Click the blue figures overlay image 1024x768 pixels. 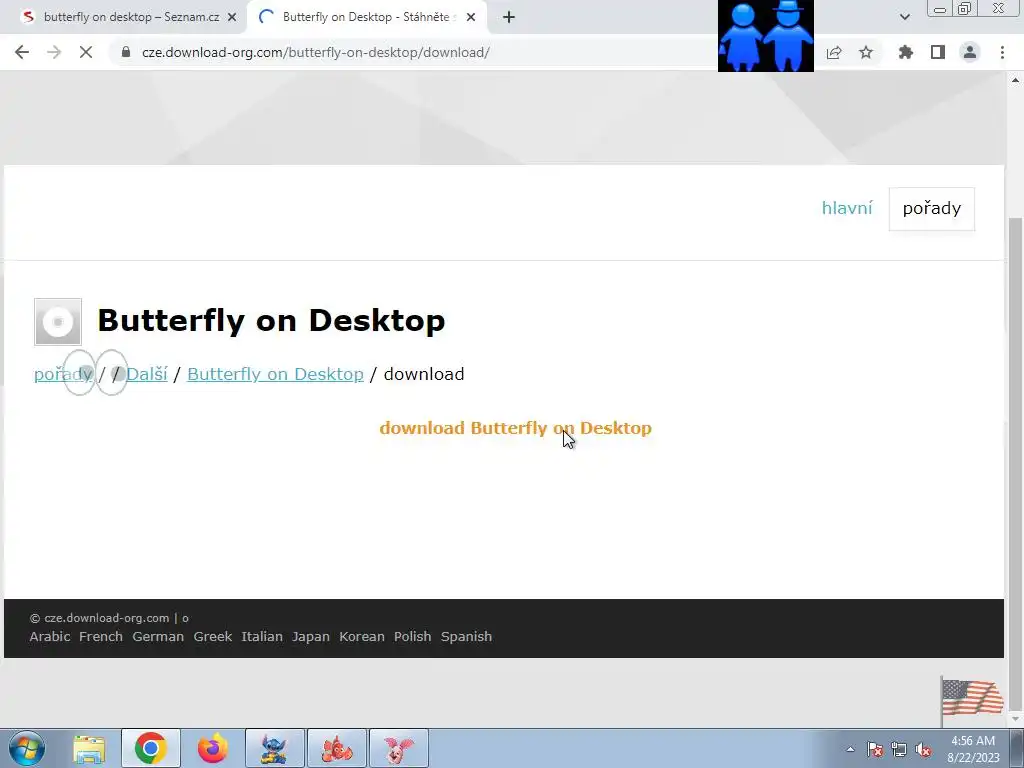766,36
